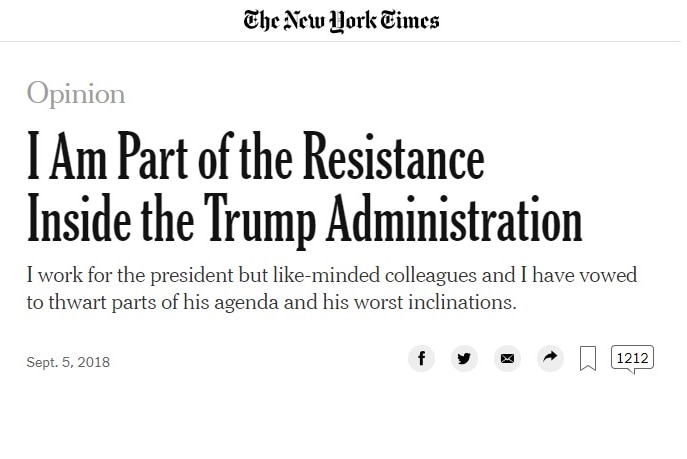Save the article with the bookmark icon
Screen dimensions: 687x459
pos(588,358)
